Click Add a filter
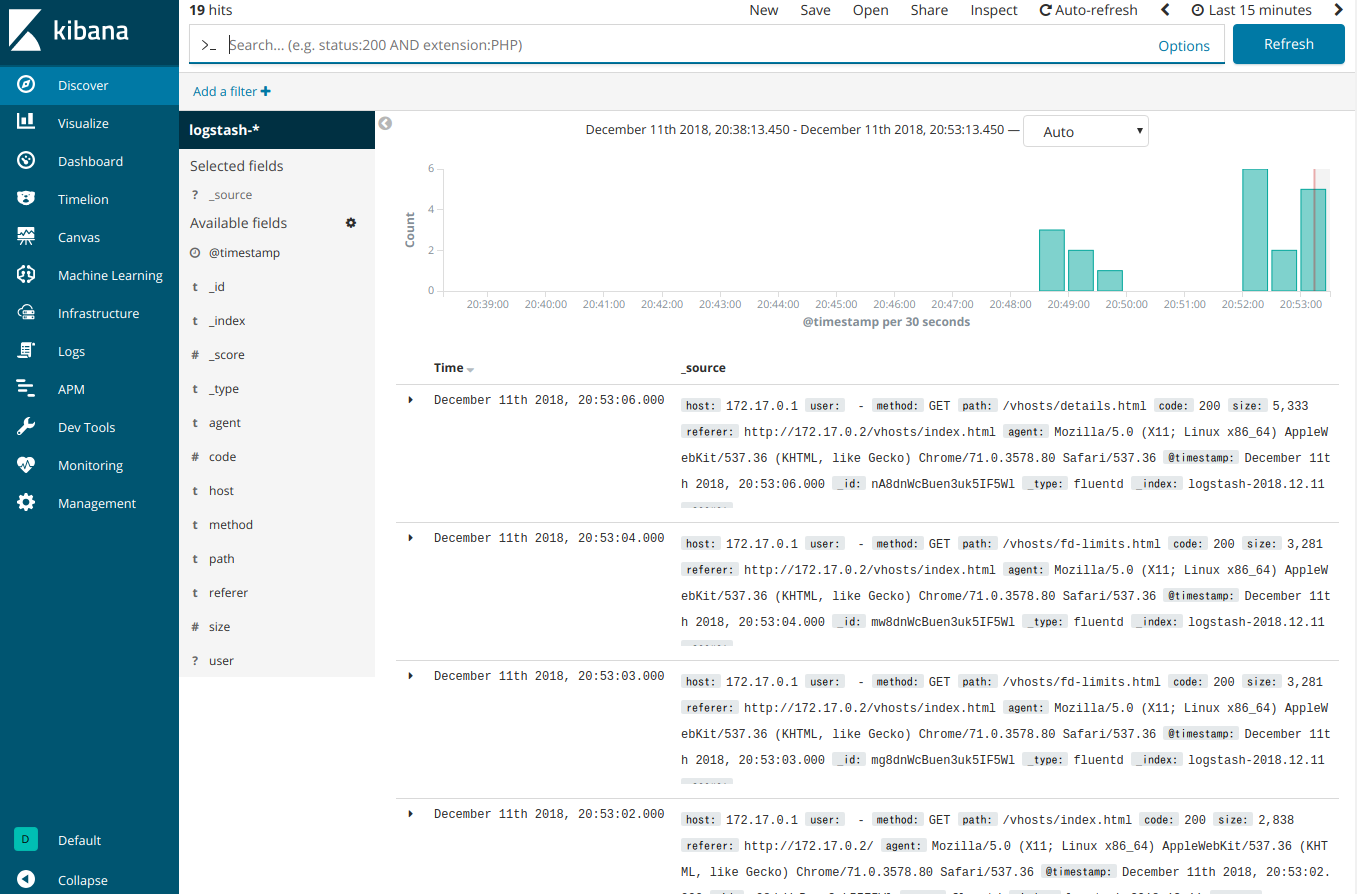Image resolution: width=1357 pixels, height=894 pixels. coord(231,91)
